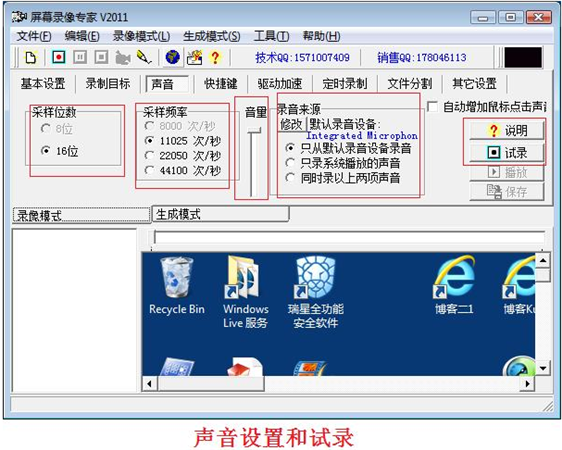Viewport: 562px width, 450px height.
Task: Open the 博客二1 Internet Explorer shortcut
Action: [454, 285]
